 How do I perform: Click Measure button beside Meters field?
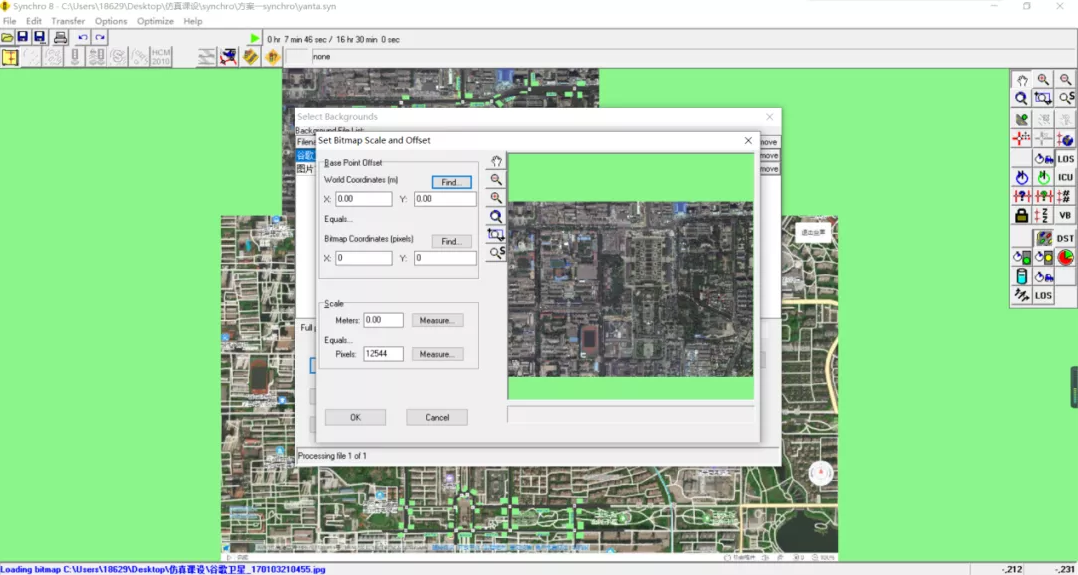[437, 321]
